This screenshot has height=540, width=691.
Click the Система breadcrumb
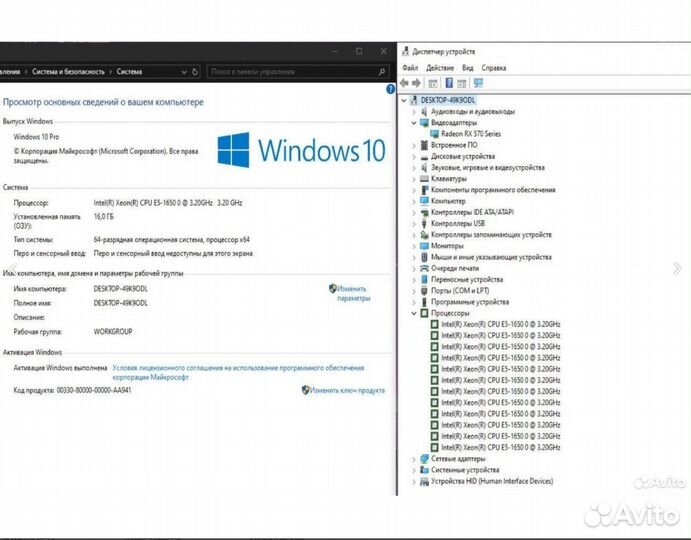(129, 71)
